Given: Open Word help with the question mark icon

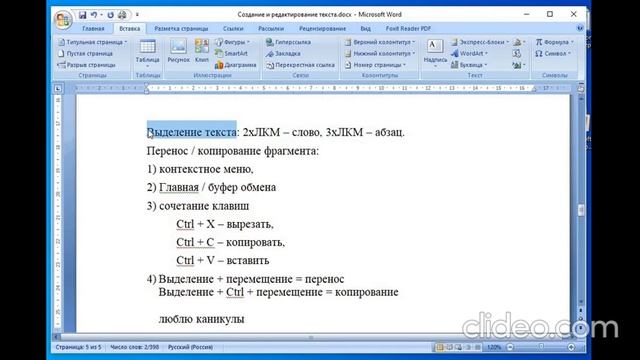Looking at the screenshot, I should 580,28.
